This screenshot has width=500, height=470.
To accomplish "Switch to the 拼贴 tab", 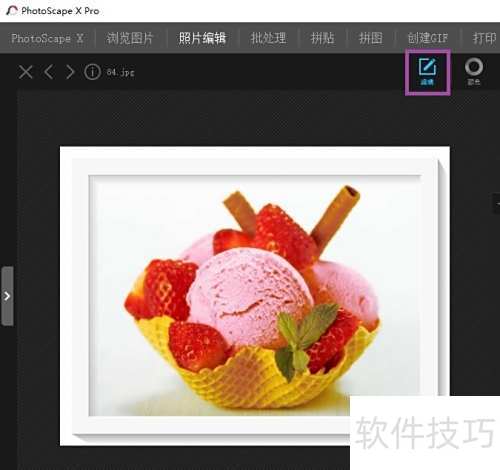I will (x=322, y=38).
